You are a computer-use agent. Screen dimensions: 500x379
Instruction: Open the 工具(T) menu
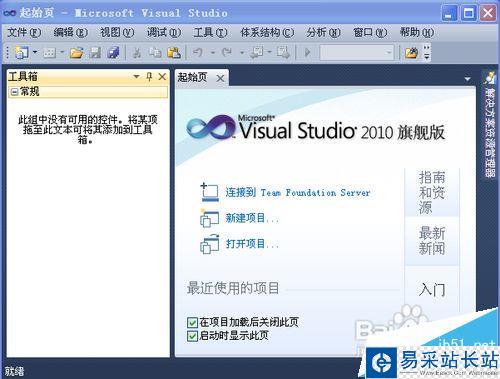210,33
